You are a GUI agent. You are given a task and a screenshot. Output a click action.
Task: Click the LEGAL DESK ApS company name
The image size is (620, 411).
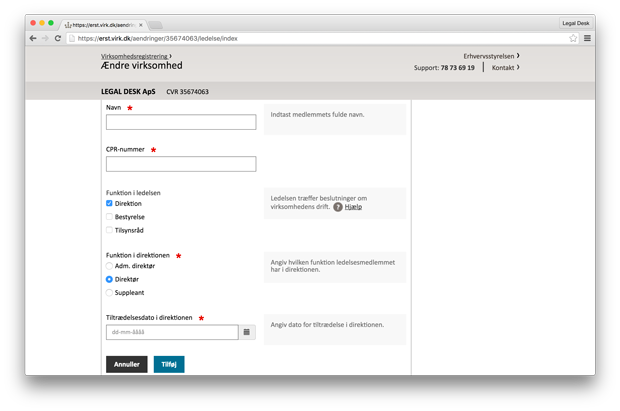point(128,91)
